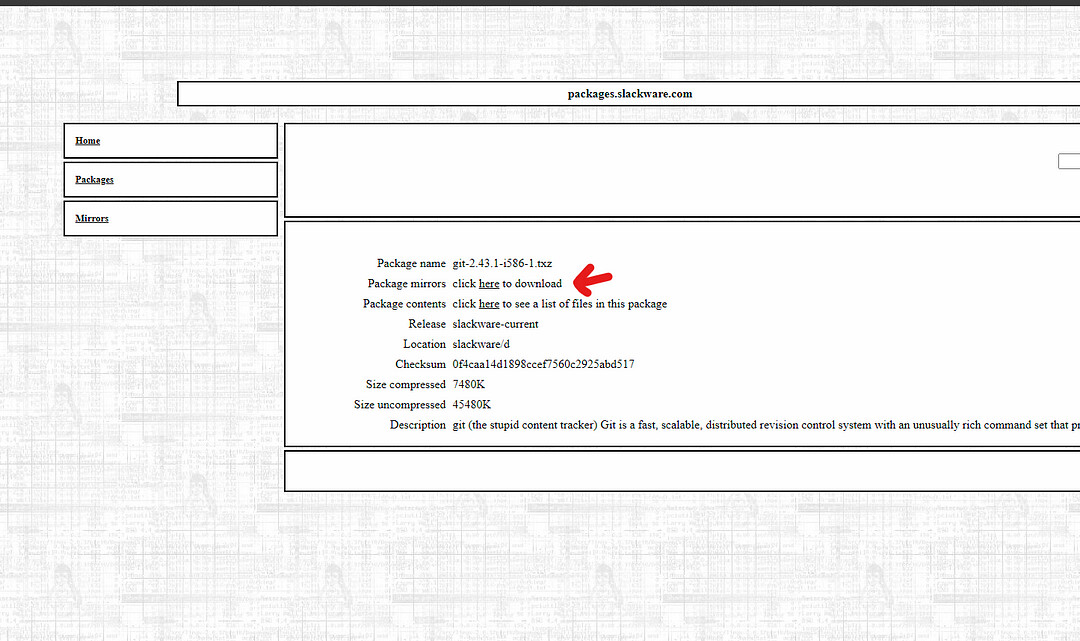Click the uncompressed size value 45480K
This screenshot has height=641, width=1080.
click(471, 405)
